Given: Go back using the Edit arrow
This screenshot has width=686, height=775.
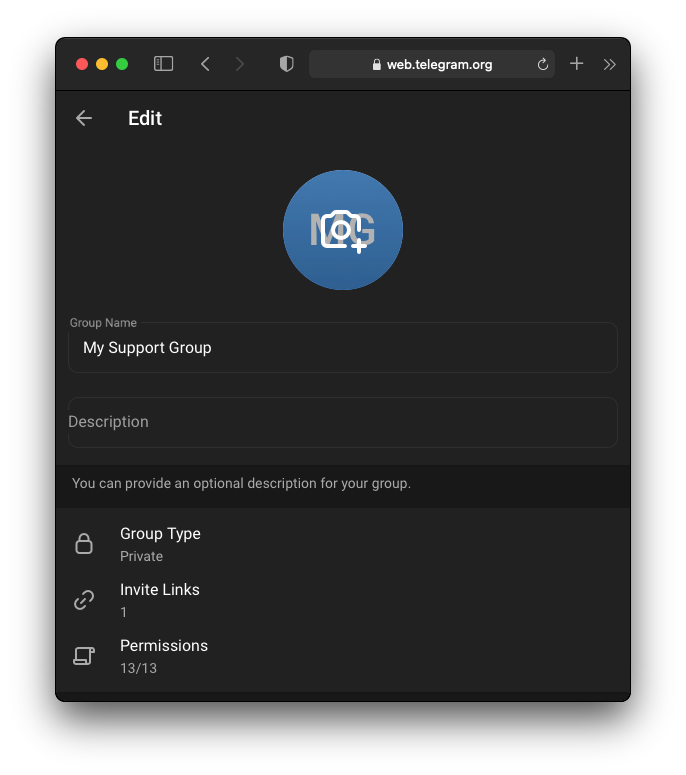Looking at the screenshot, I should [84, 118].
